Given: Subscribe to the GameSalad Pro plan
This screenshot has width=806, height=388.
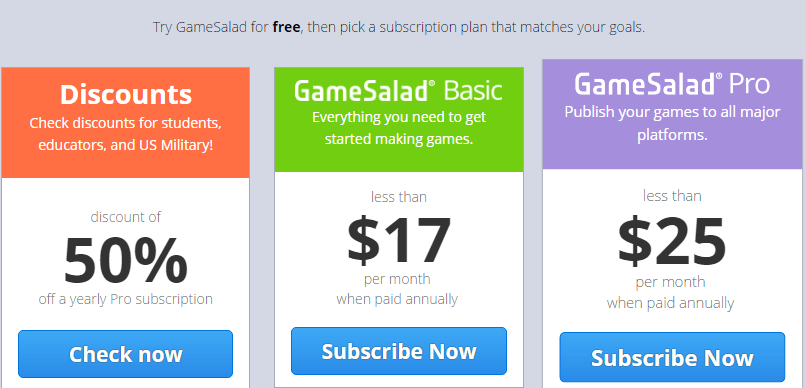Looking at the screenshot, I should pyautogui.click(x=672, y=357).
